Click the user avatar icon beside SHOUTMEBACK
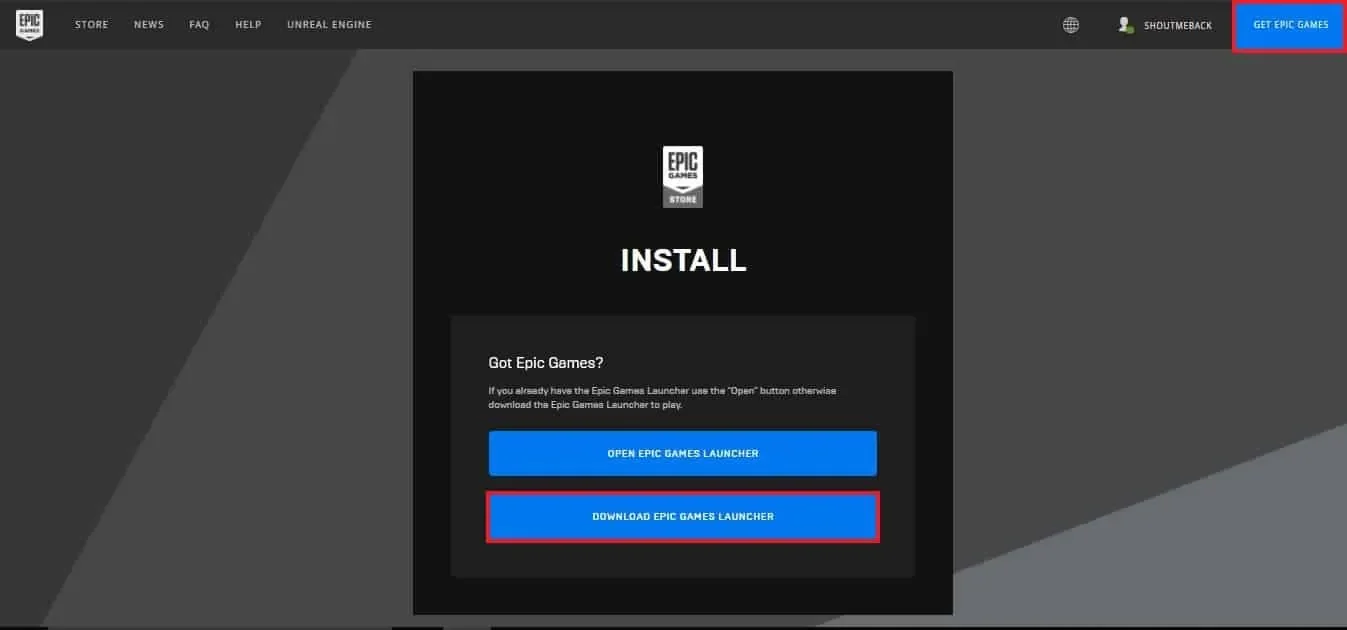1347x630 pixels. tap(1125, 25)
